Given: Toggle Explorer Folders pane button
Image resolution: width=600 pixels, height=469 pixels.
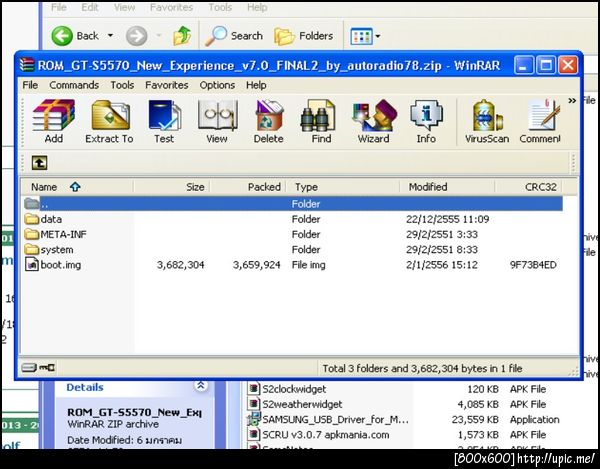Looking at the screenshot, I should pyautogui.click(x=303, y=36).
